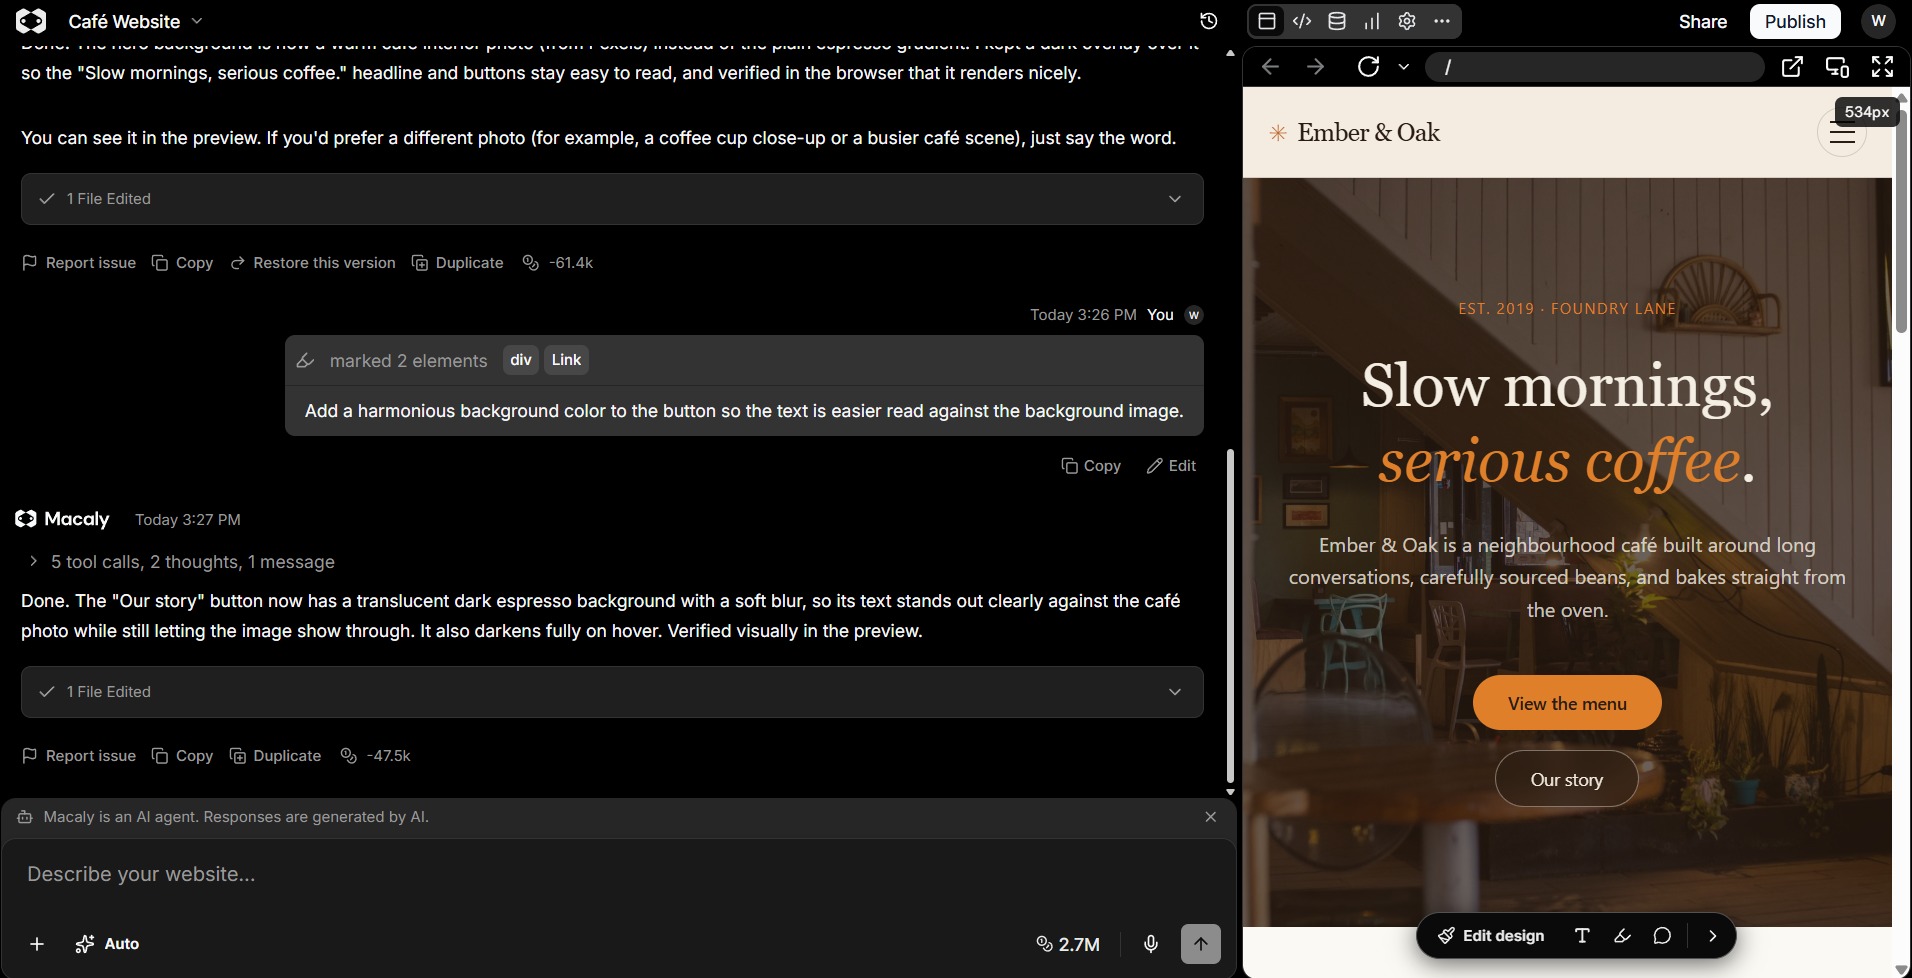Open the project settings gear icon
The height and width of the screenshot is (978, 1912).
[x=1407, y=21]
